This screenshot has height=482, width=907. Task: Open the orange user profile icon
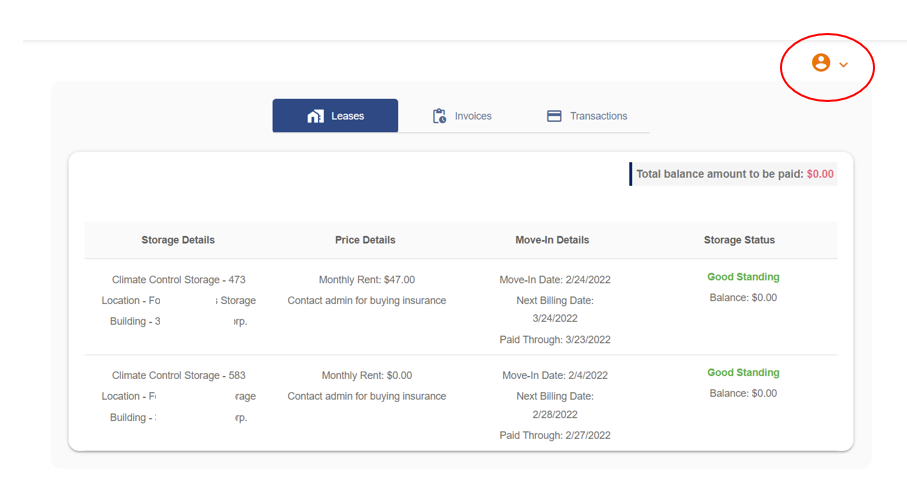tap(820, 62)
